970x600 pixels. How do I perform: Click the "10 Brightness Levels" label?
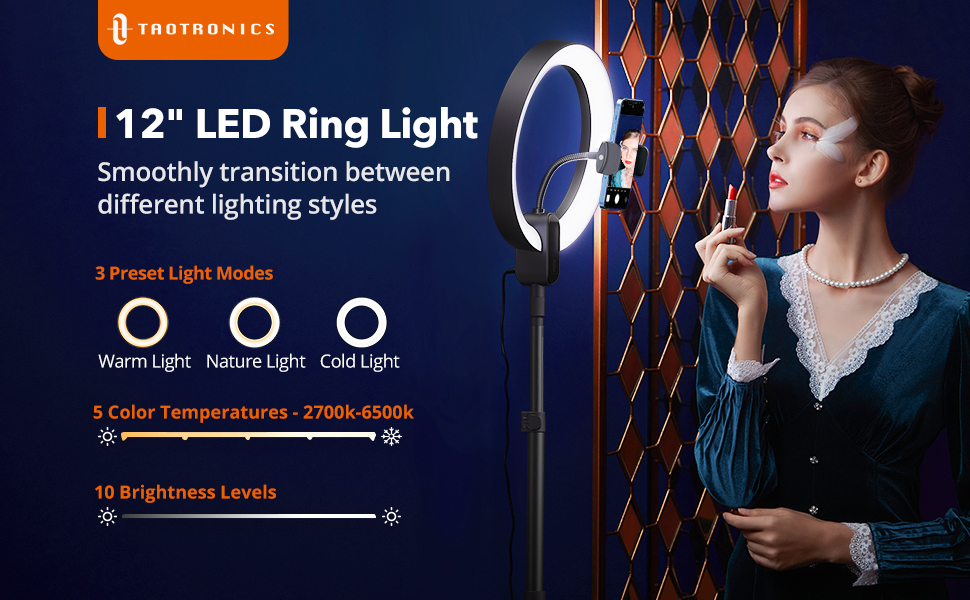[186, 492]
